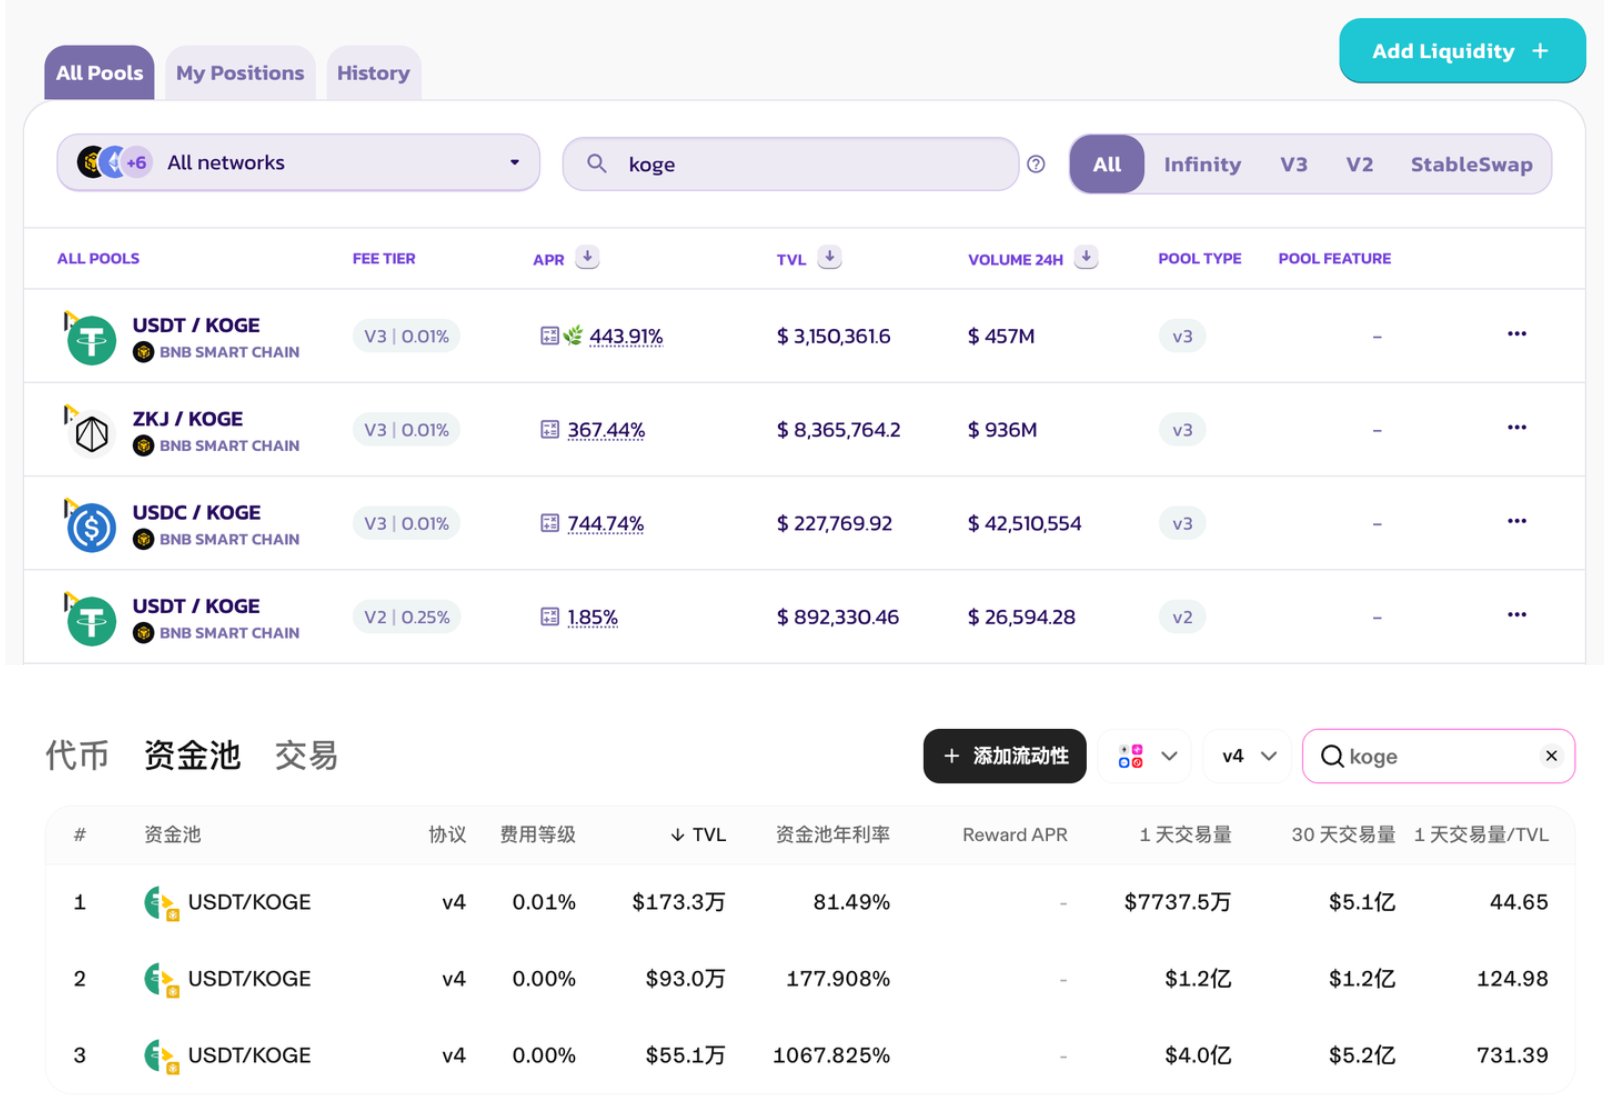The image size is (1610, 1120).
Task: Click the USDC / KOGE token icon
Action: (91, 526)
